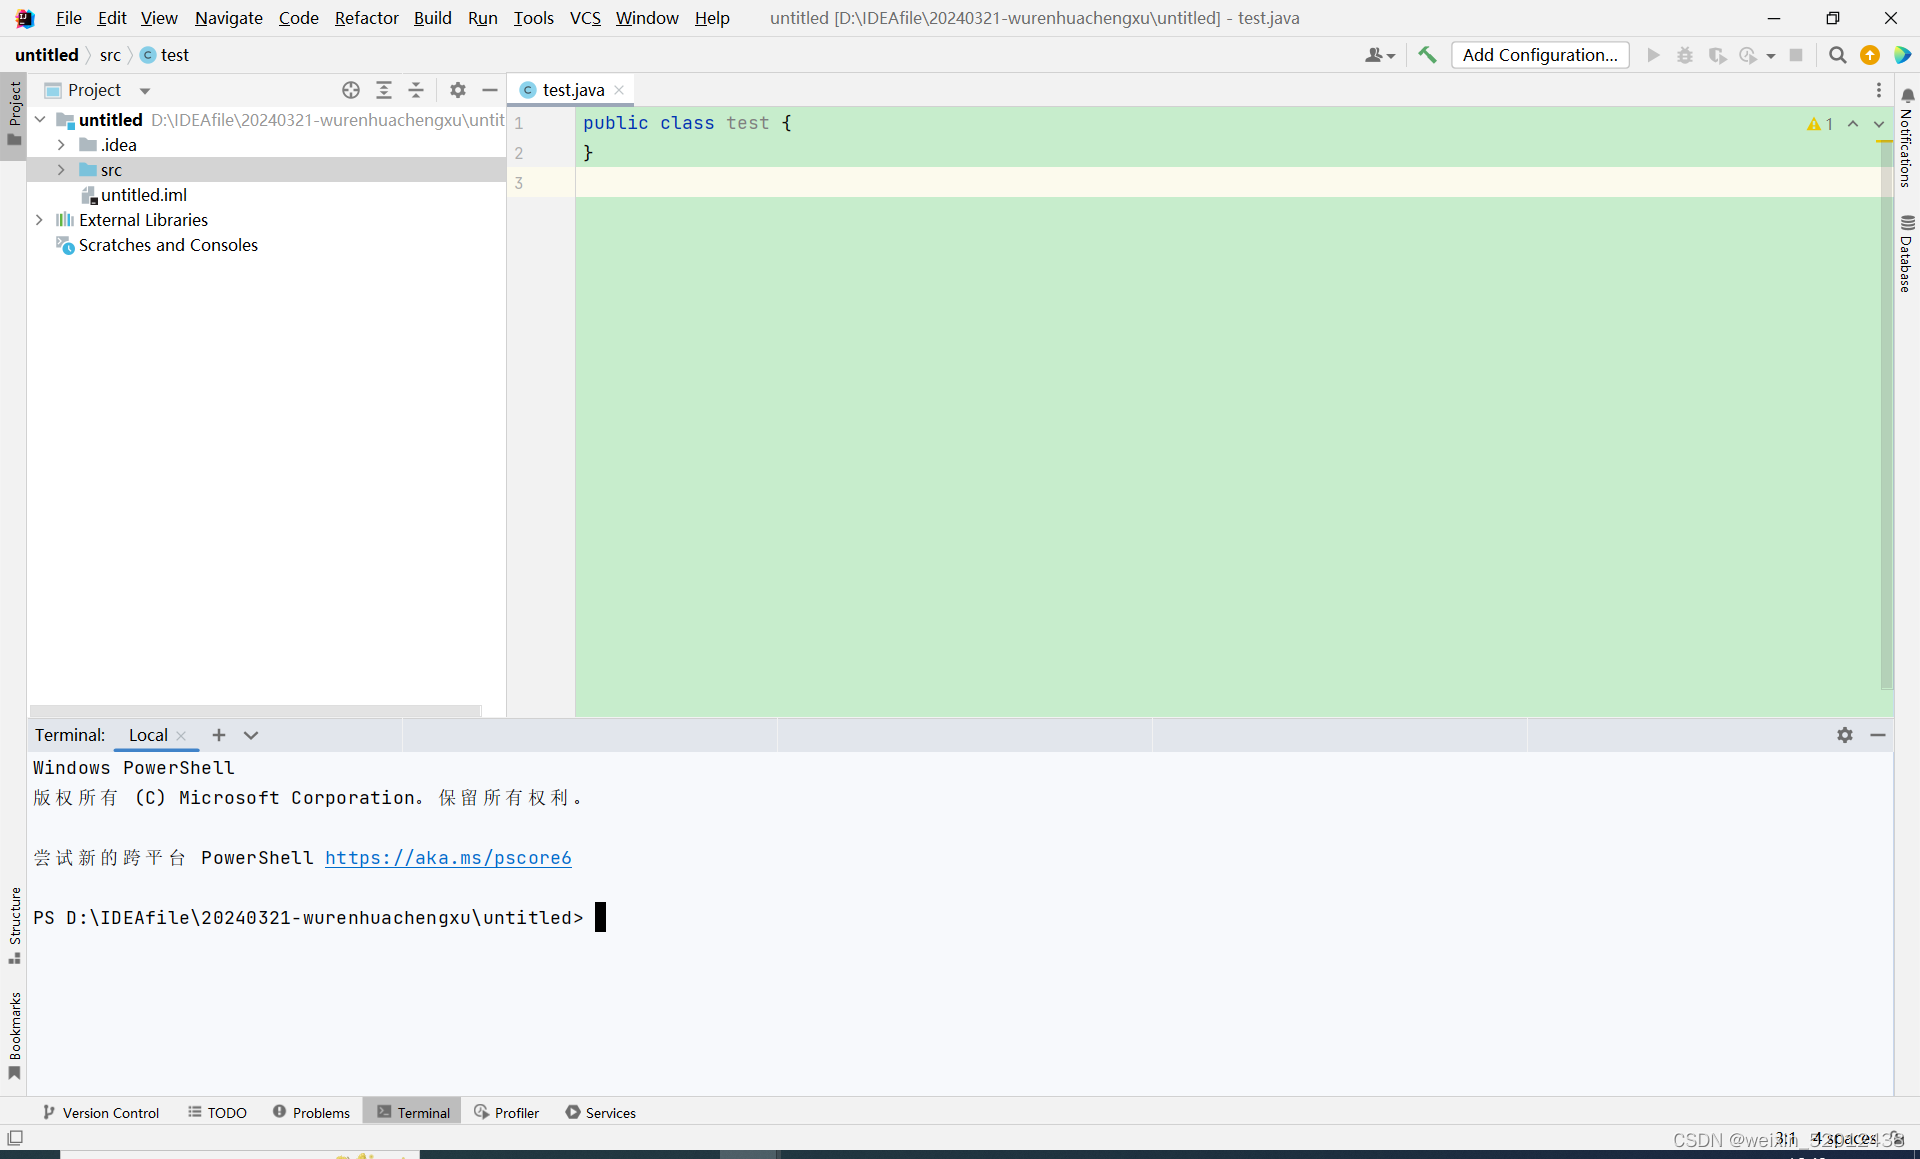
Task: Expand the src folder
Action: tap(61, 170)
